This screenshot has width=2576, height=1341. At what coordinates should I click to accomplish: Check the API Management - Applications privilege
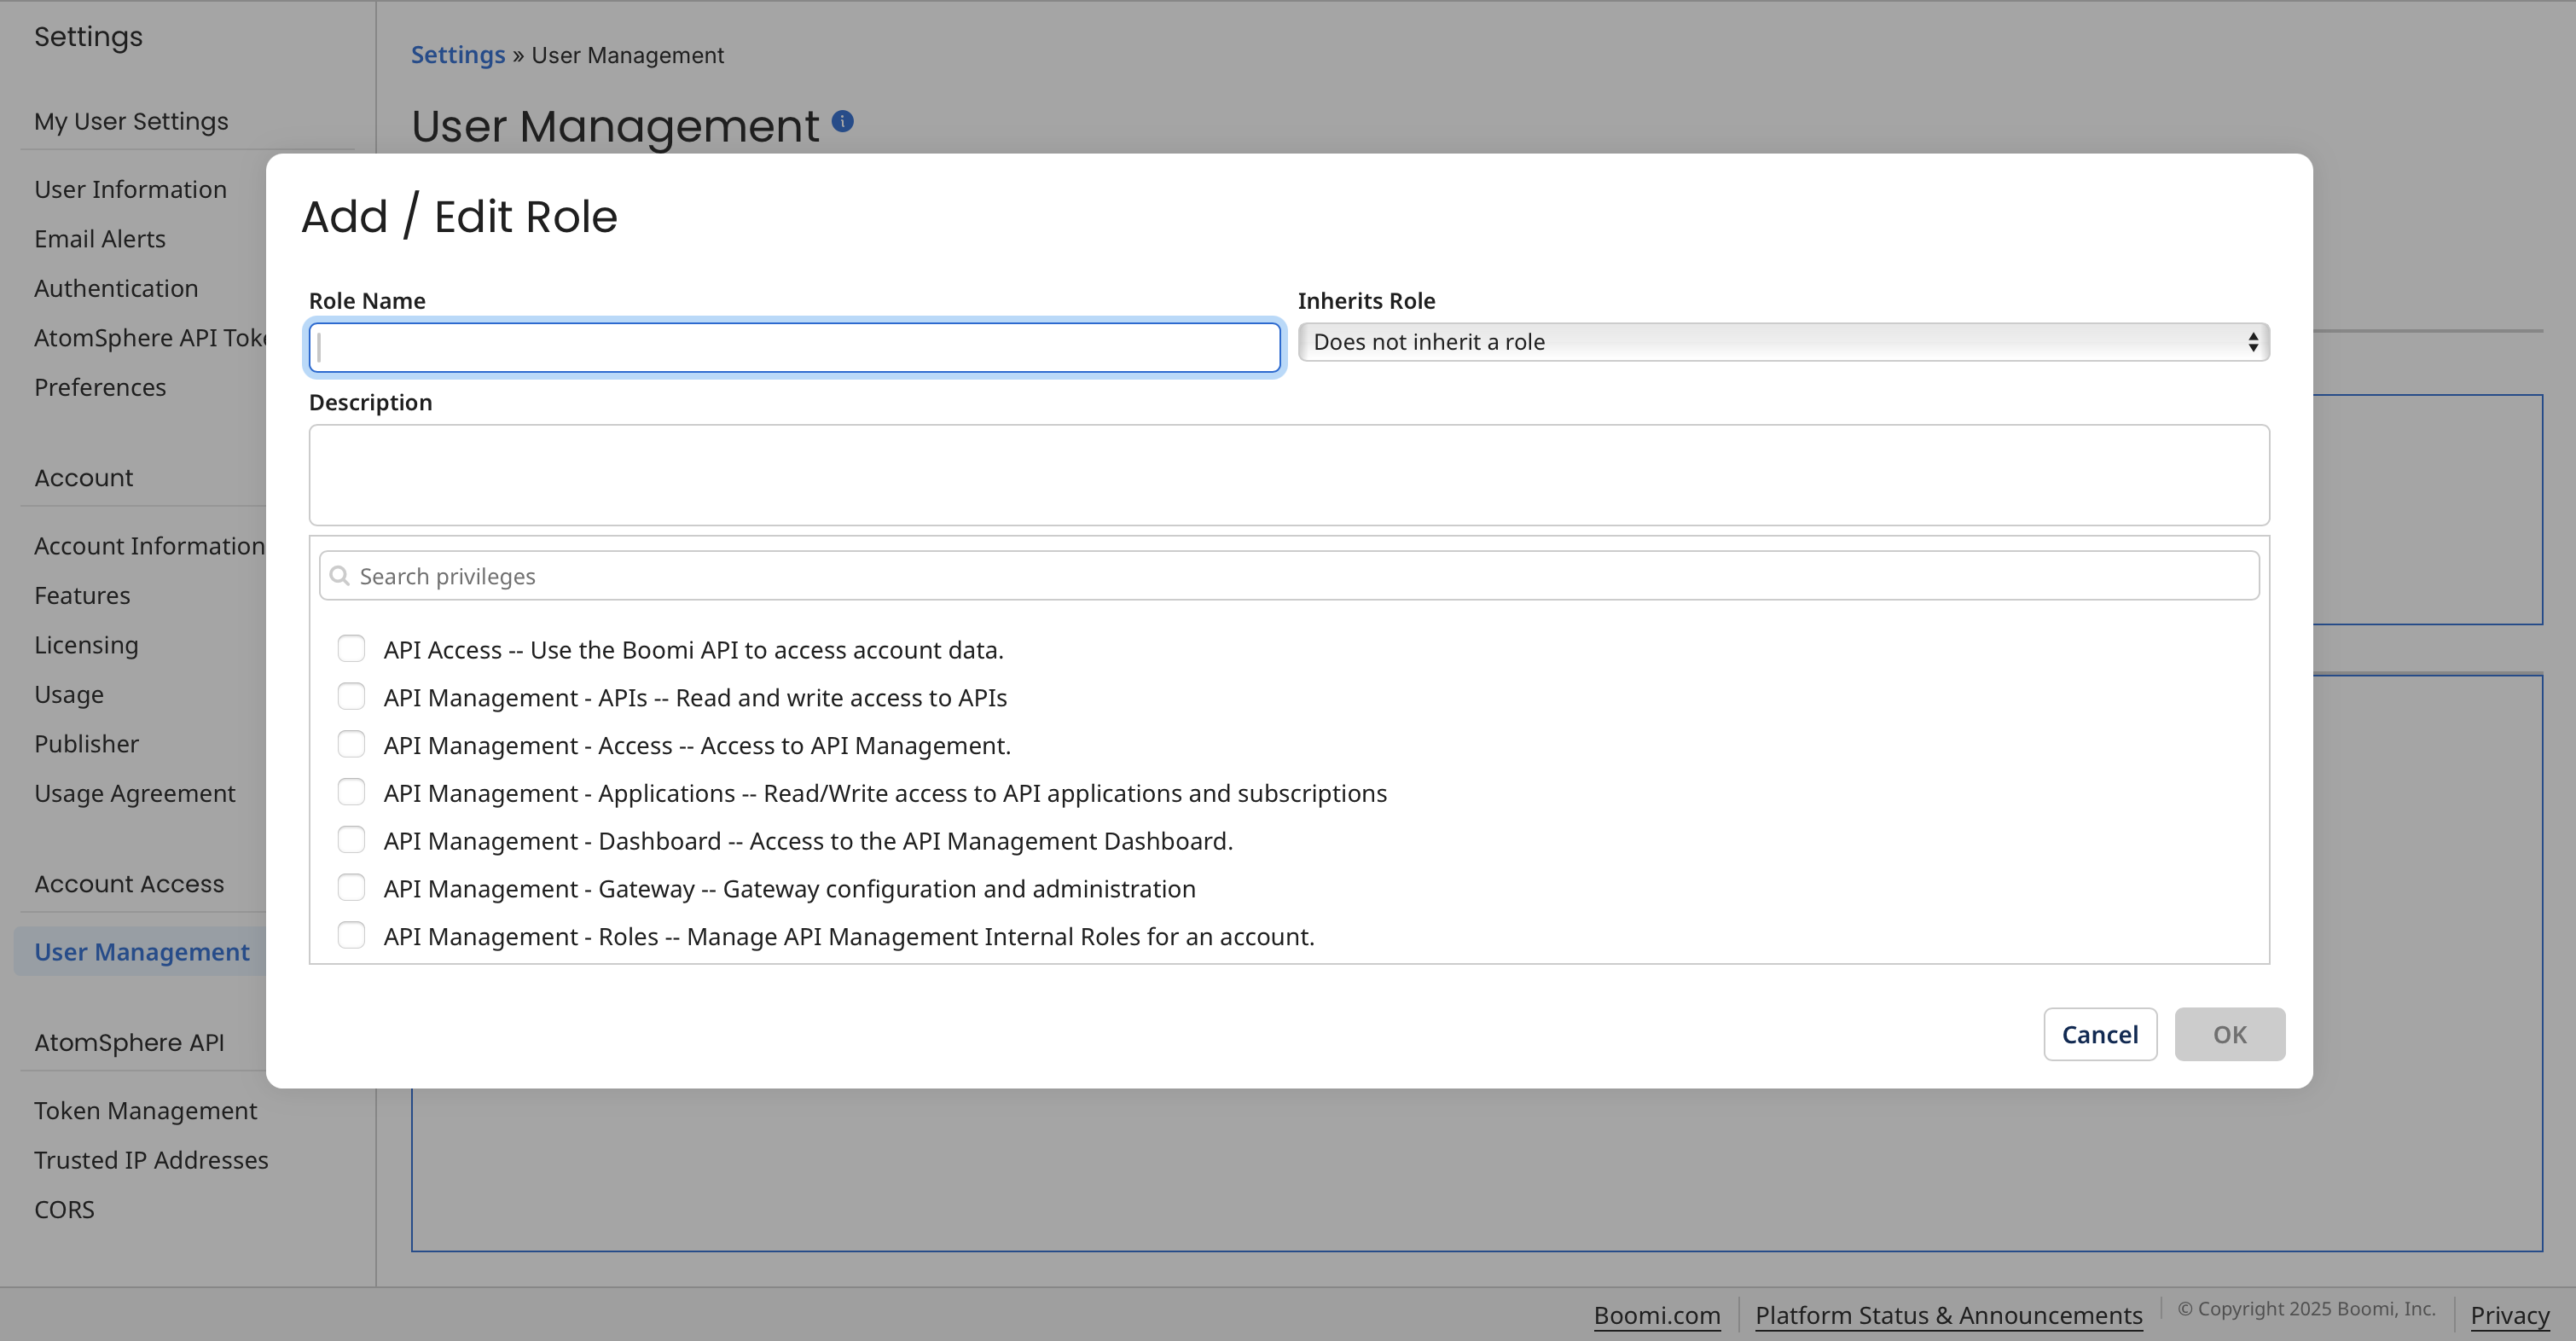[351, 791]
